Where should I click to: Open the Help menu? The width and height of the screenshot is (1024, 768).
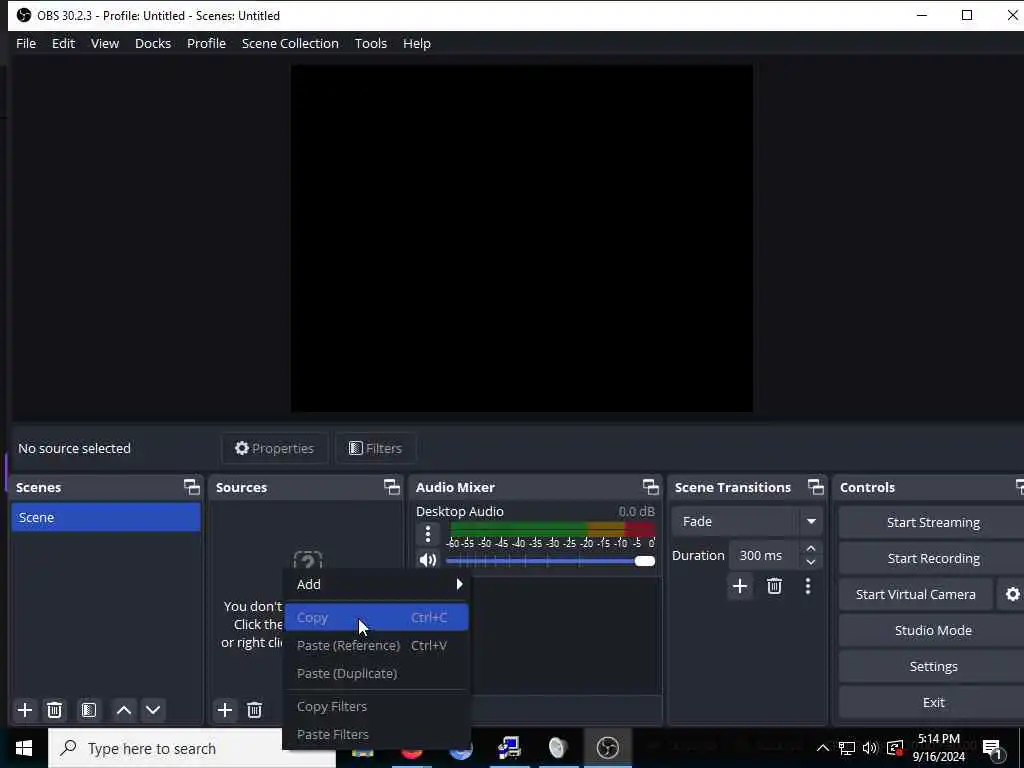pyautogui.click(x=417, y=43)
